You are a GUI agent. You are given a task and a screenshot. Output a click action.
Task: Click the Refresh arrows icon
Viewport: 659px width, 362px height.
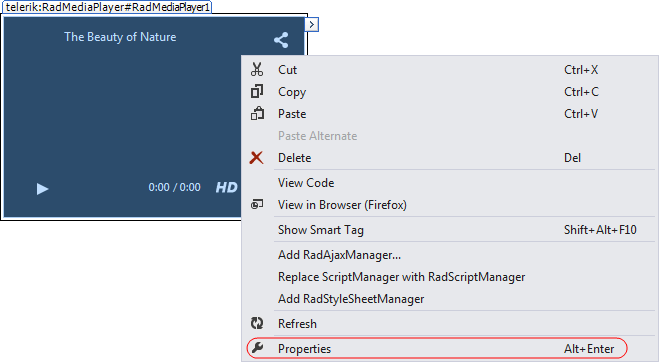(x=257, y=323)
